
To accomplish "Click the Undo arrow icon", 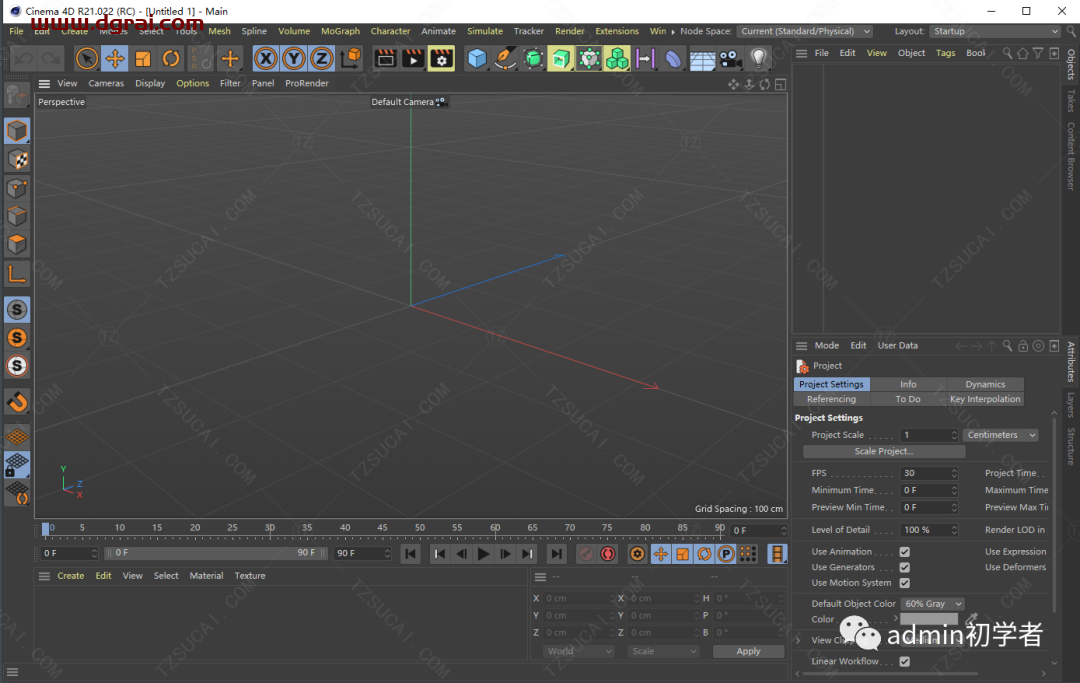I will (24, 59).
